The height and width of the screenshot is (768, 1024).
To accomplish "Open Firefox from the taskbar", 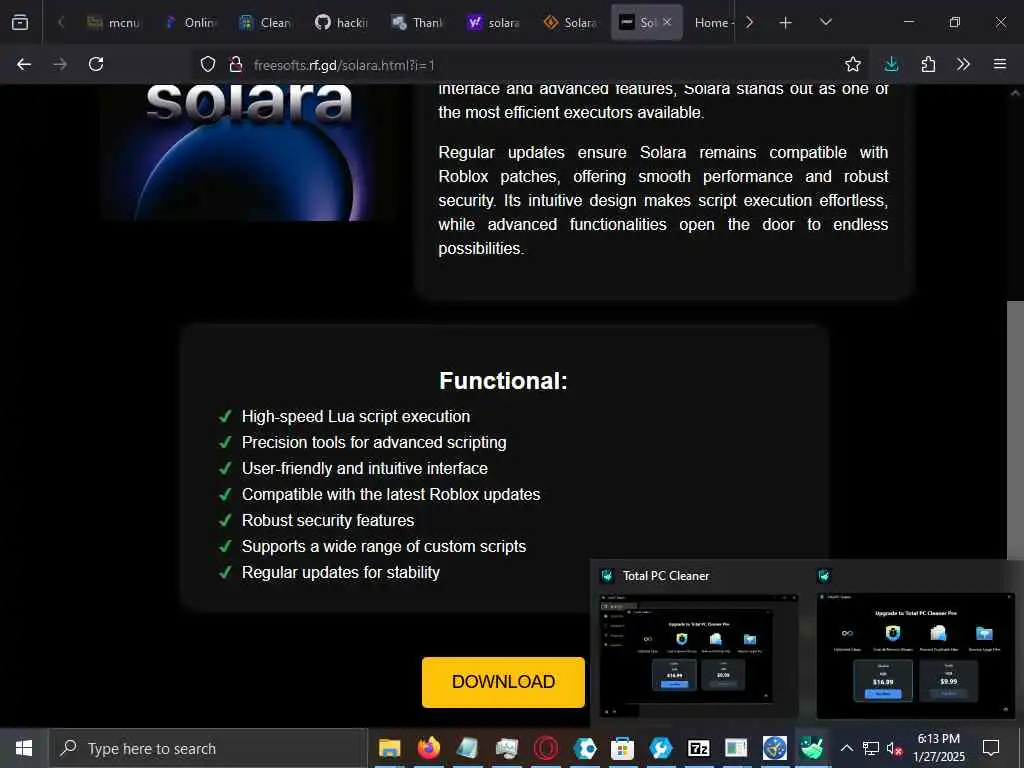I will pyautogui.click(x=429, y=748).
